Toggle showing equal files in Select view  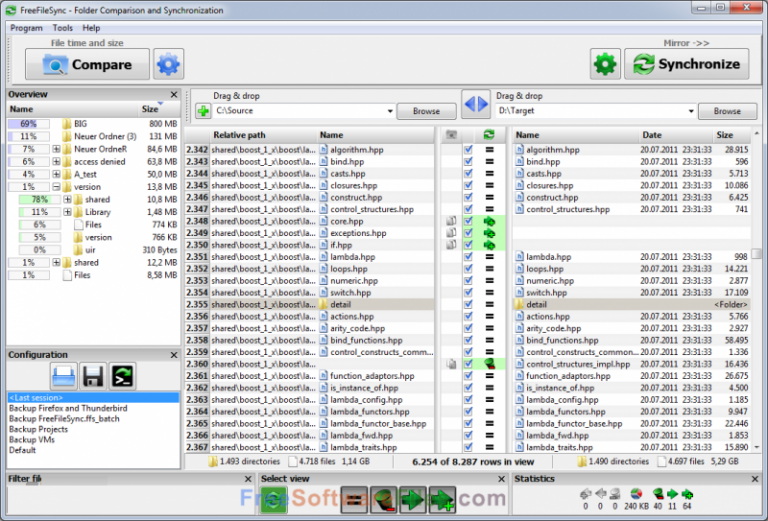click(354, 500)
